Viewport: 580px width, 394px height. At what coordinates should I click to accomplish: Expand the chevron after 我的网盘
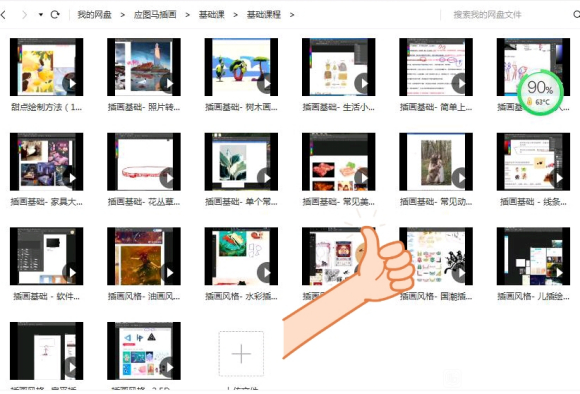coord(122,15)
